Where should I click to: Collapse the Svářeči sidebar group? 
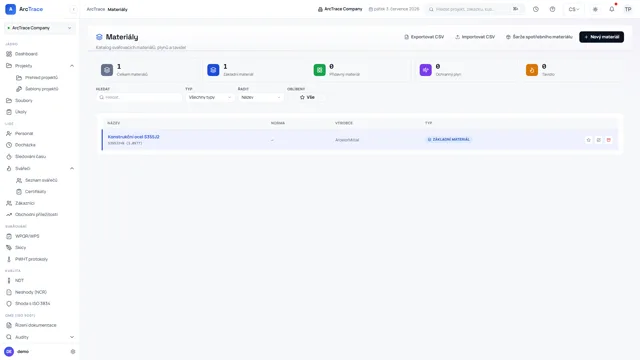72,168
